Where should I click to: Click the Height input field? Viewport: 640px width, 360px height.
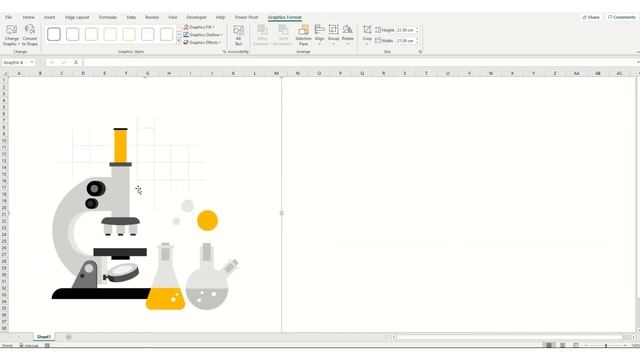[405, 30]
